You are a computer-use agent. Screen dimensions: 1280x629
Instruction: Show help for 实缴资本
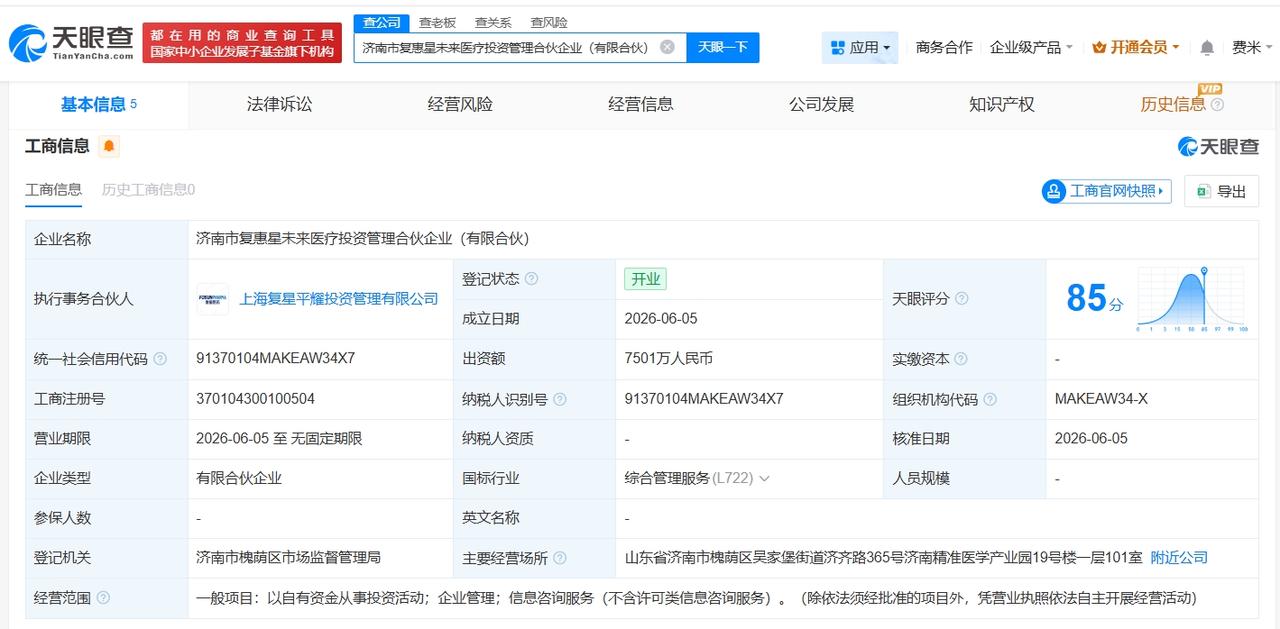(961, 359)
